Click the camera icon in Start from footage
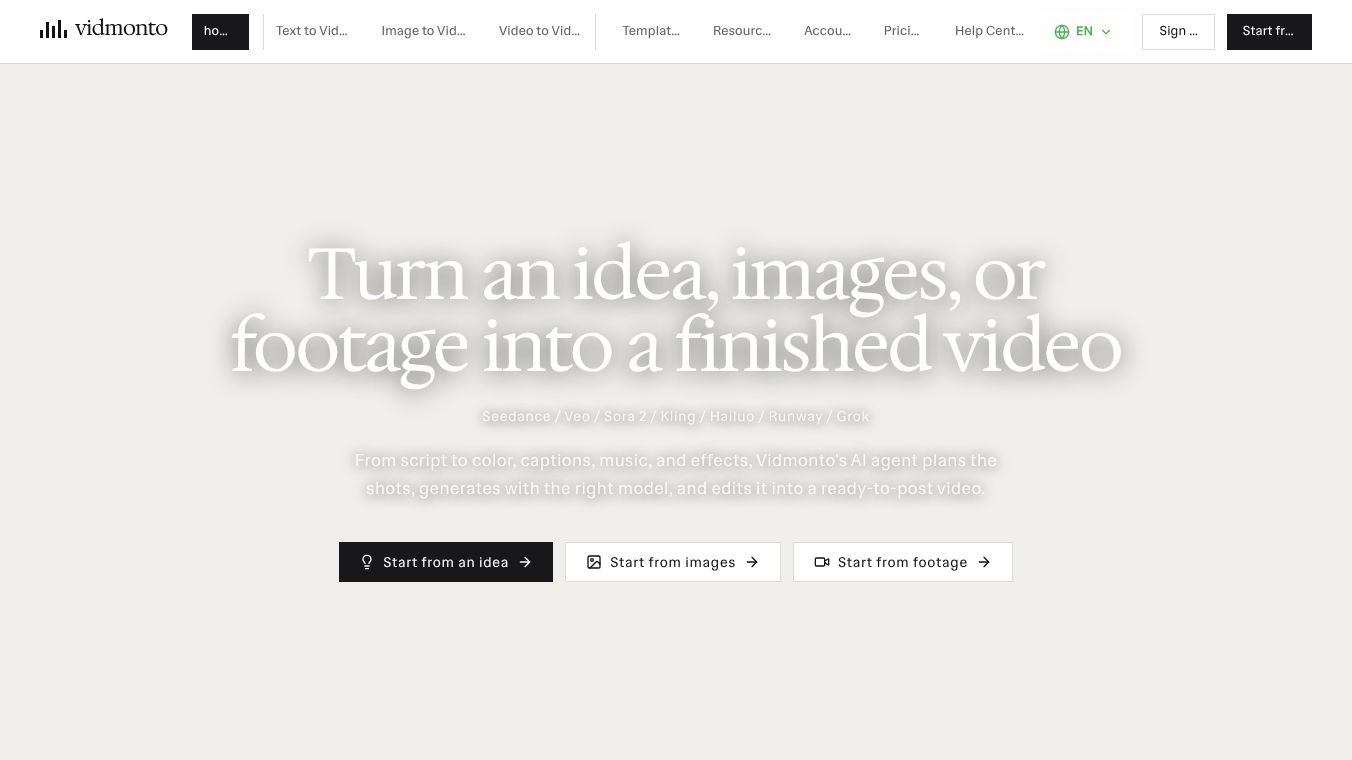 pyautogui.click(x=822, y=562)
